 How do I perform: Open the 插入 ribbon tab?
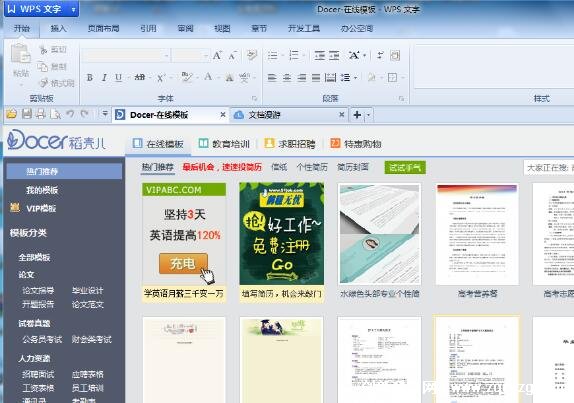pos(58,29)
